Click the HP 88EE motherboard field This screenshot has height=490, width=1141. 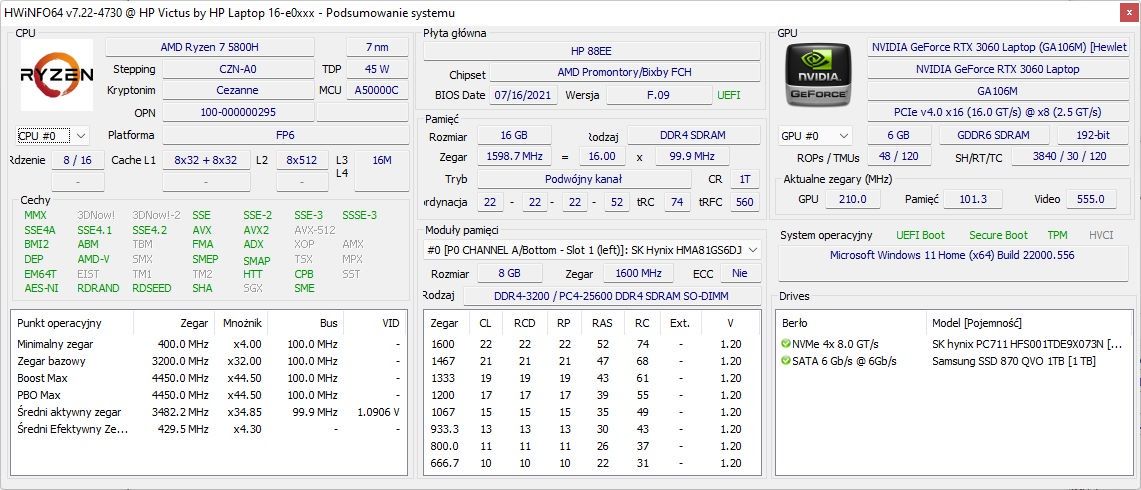pos(592,51)
